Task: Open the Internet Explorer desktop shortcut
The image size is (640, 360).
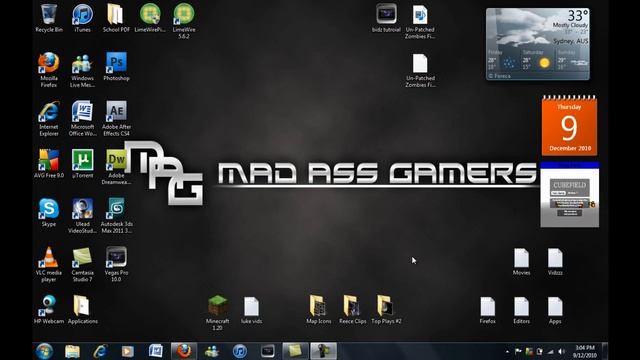Action: [49, 118]
